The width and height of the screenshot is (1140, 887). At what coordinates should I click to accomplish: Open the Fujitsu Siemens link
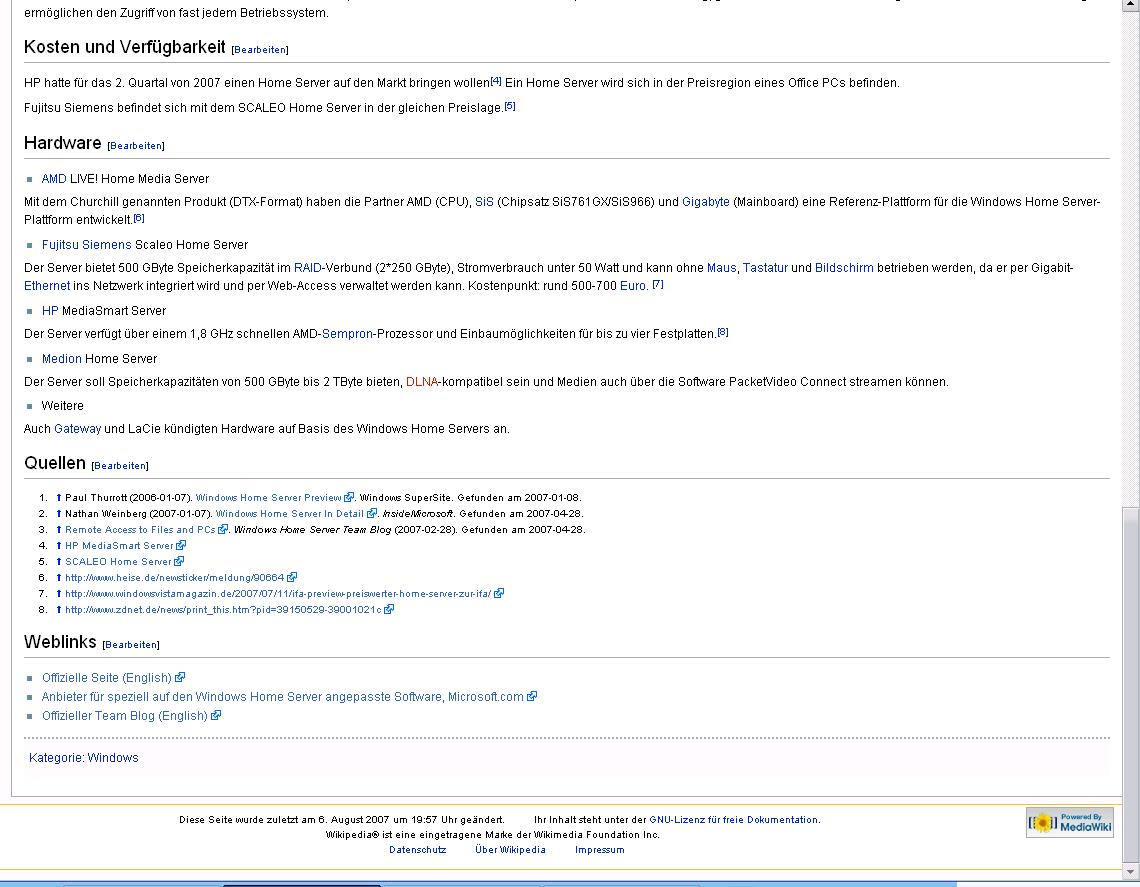click(87, 245)
